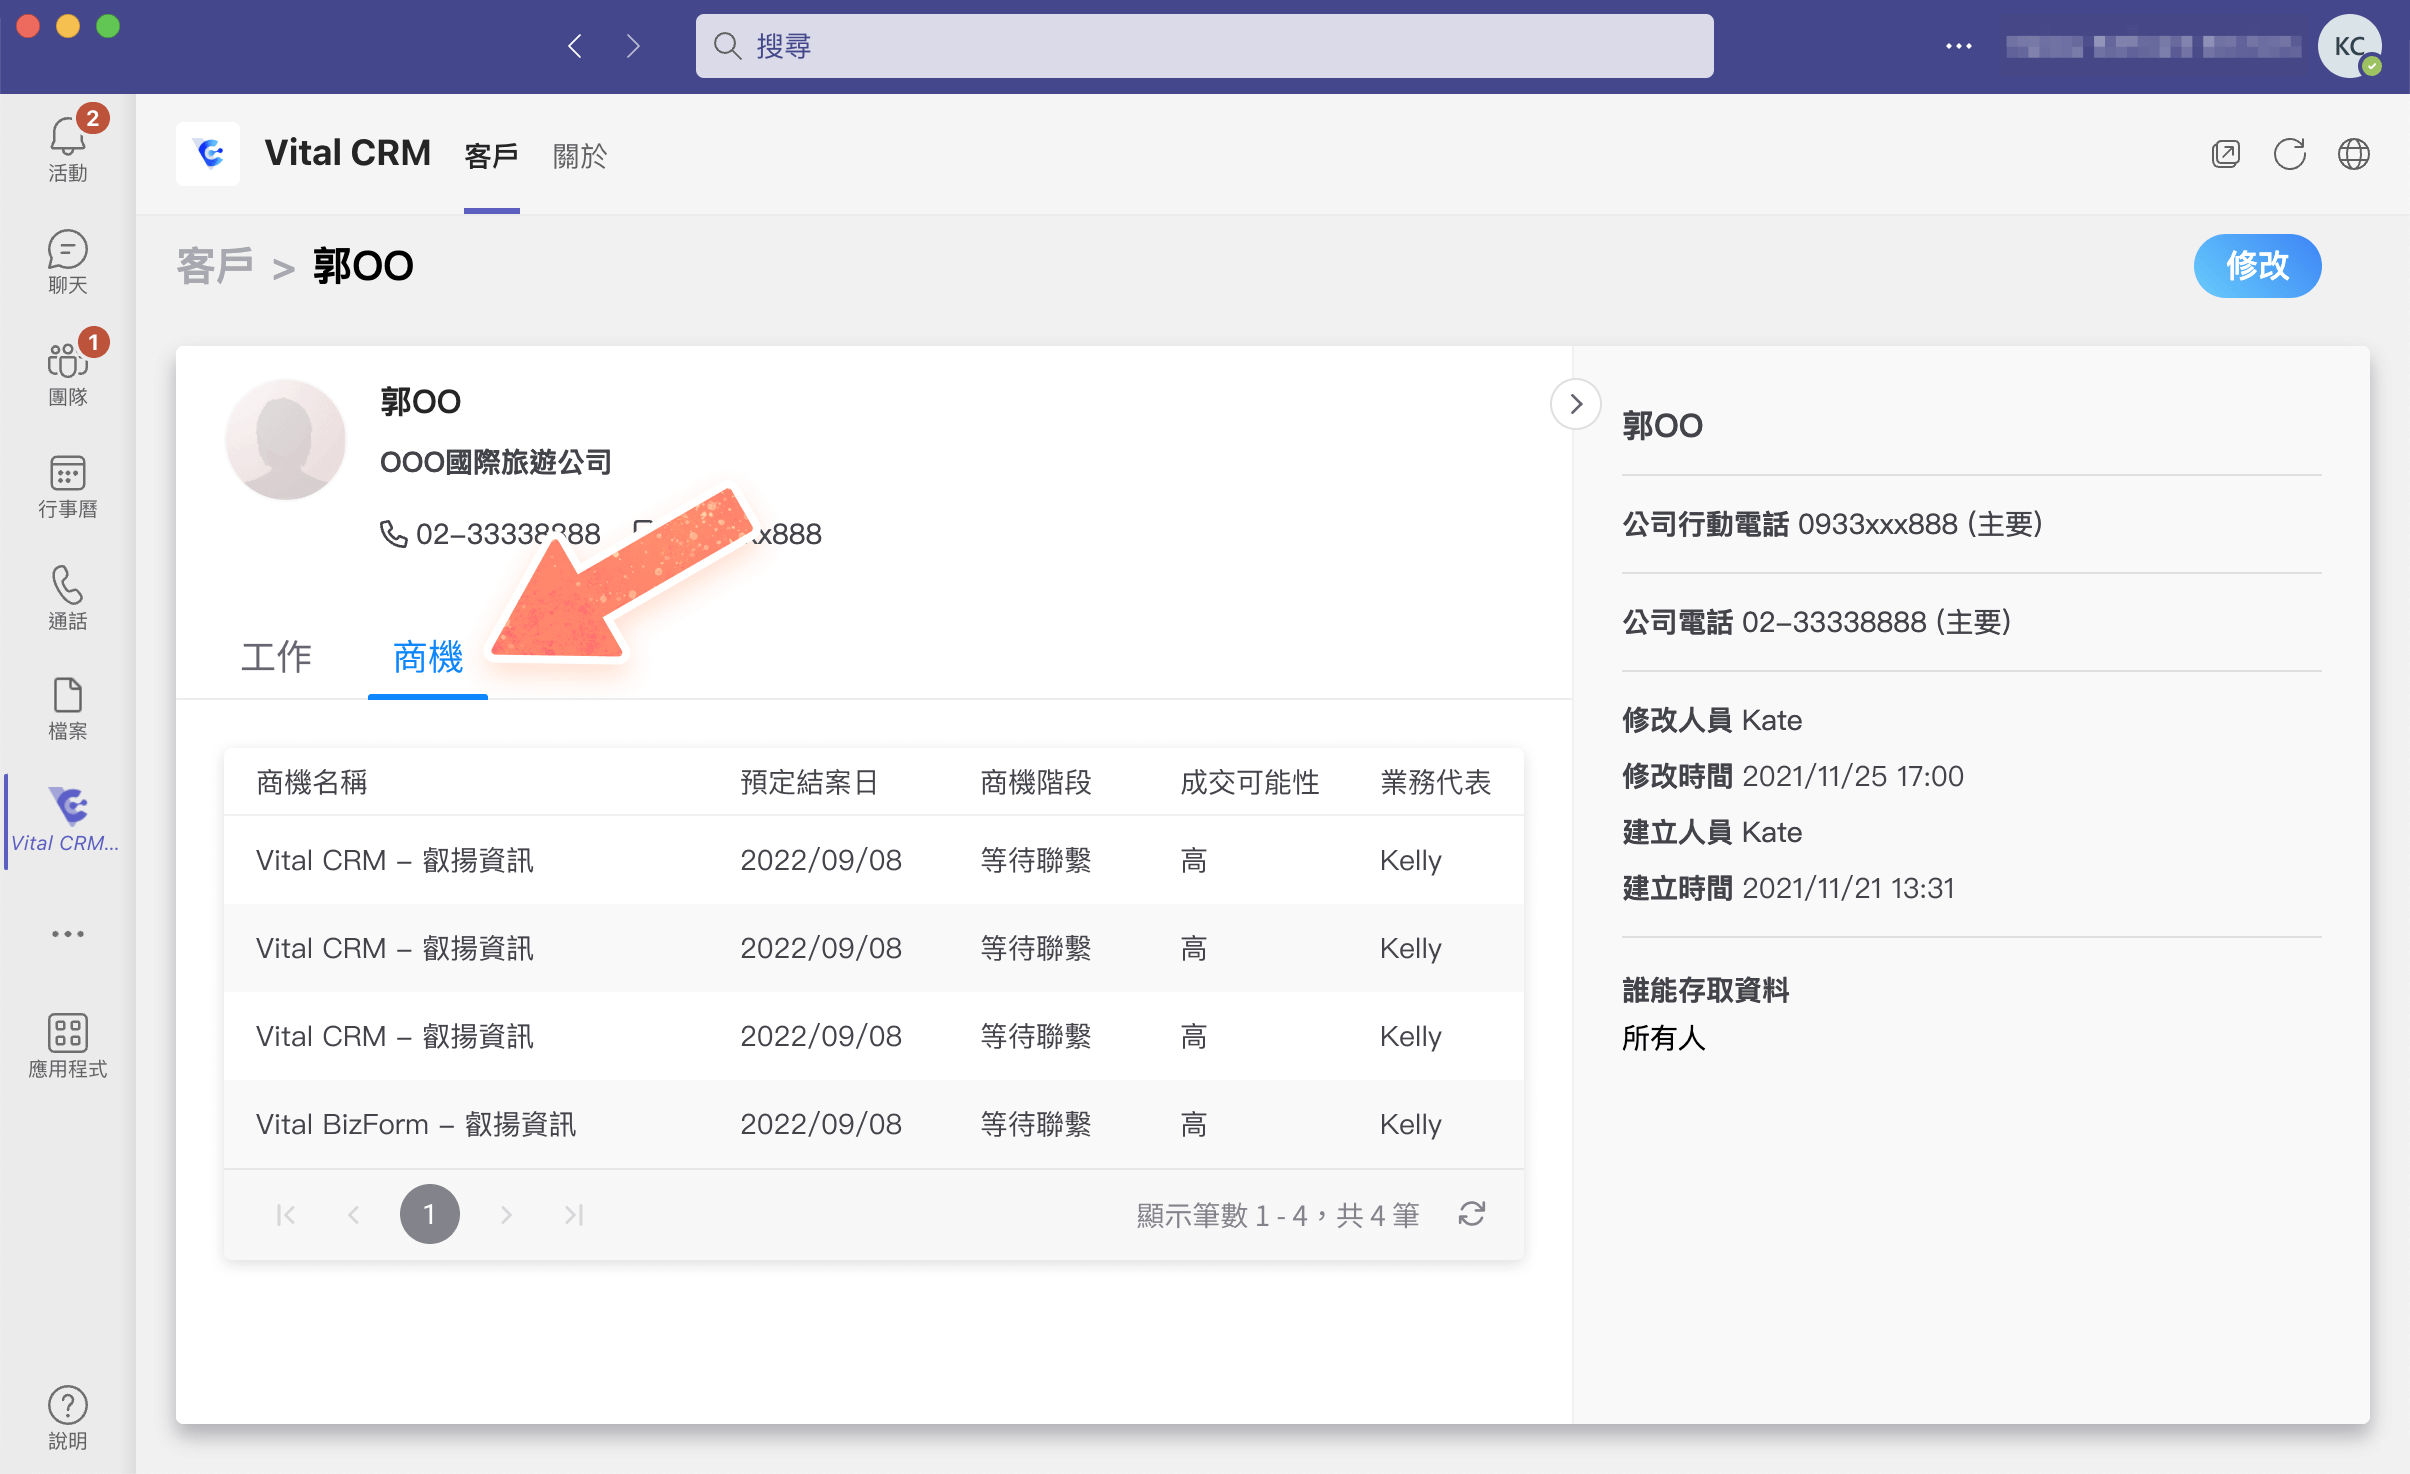The image size is (2410, 1474).
Task: Select the 商機 tab
Action: click(428, 657)
